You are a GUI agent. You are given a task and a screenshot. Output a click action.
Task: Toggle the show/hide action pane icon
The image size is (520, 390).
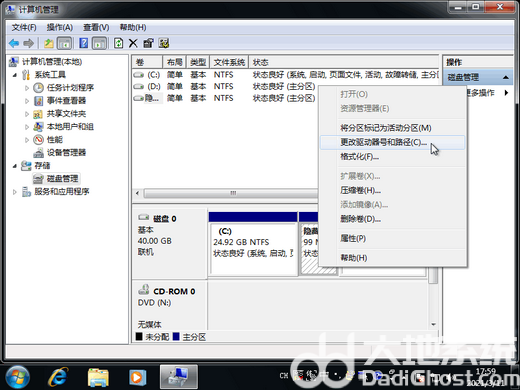99,43
